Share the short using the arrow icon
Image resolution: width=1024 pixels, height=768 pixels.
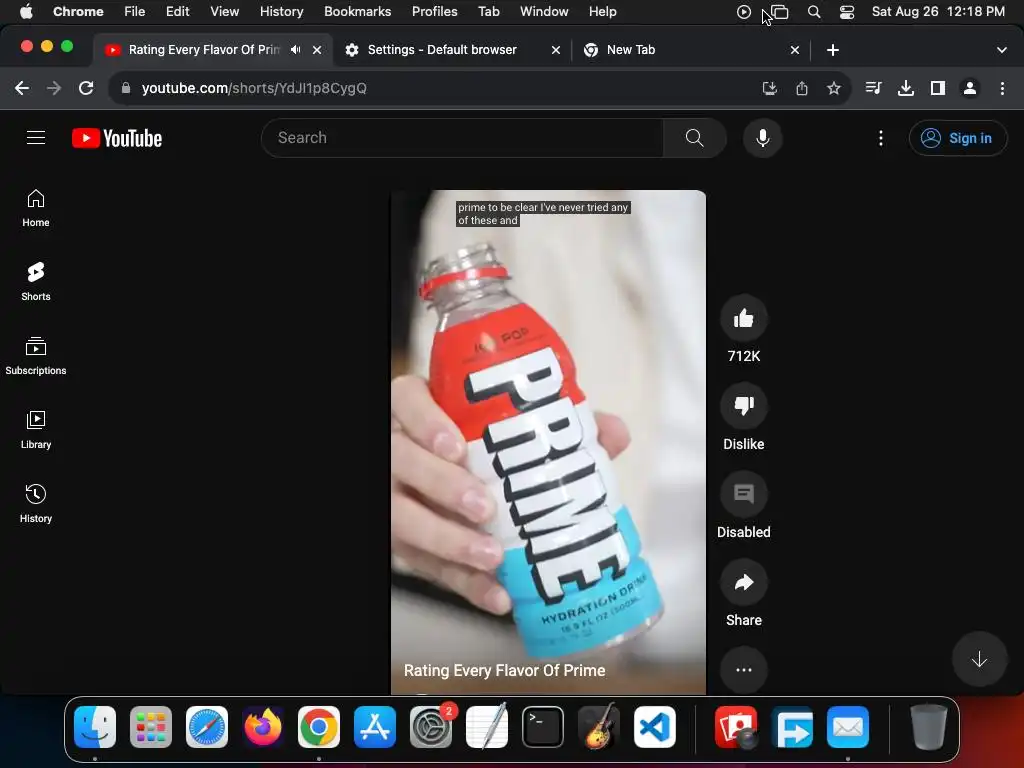pos(743,582)
